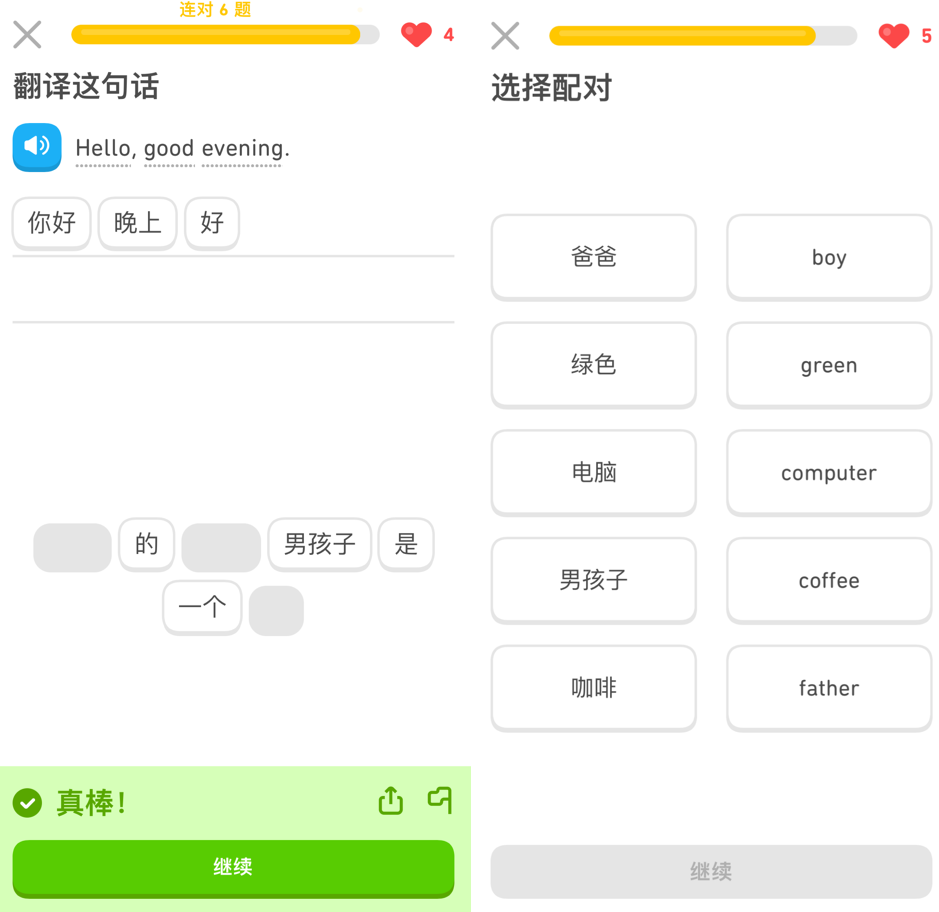Choose the 爸爸 matching card

(x=594, y=257)
